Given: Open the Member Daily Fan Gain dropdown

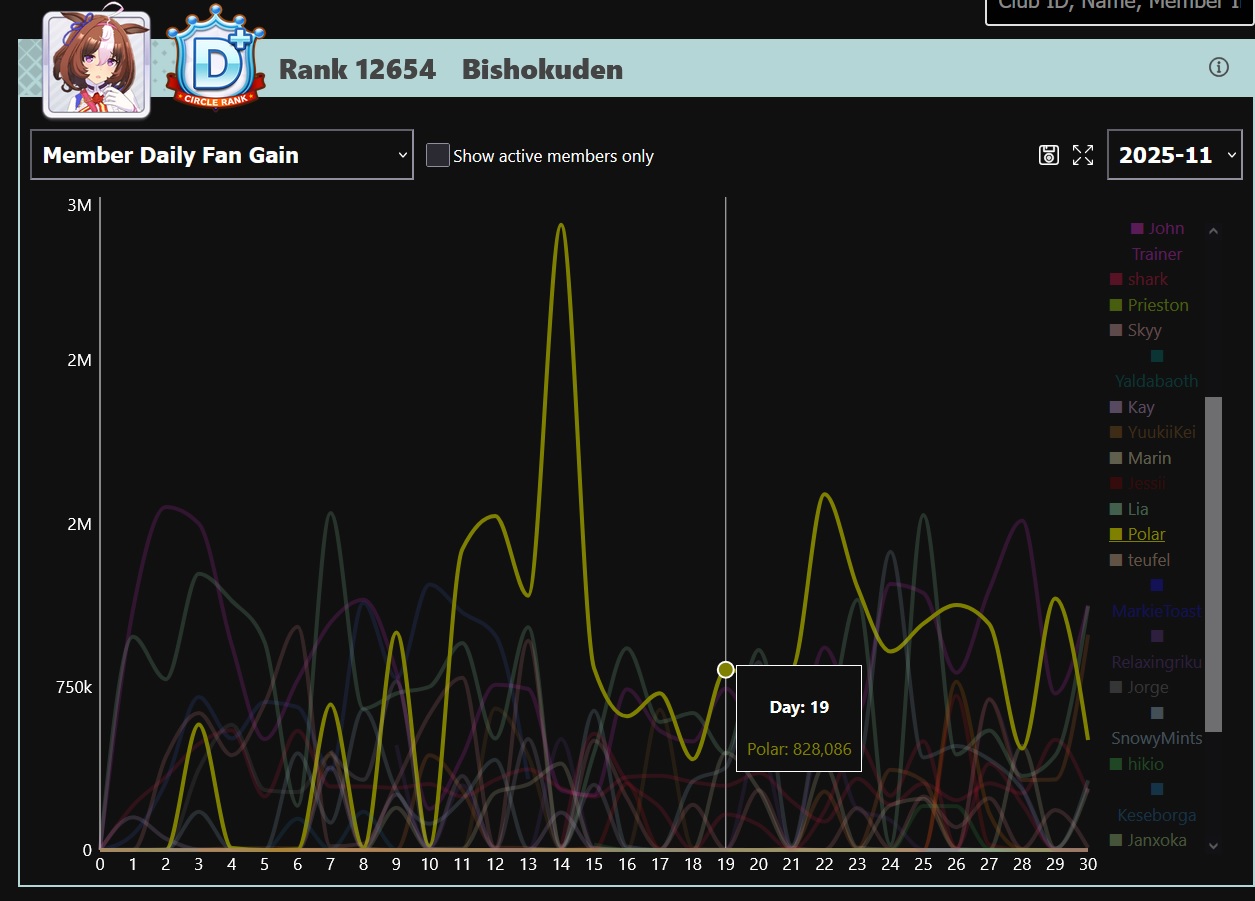Looking at the screenshot, I should [x=222, y=155].
